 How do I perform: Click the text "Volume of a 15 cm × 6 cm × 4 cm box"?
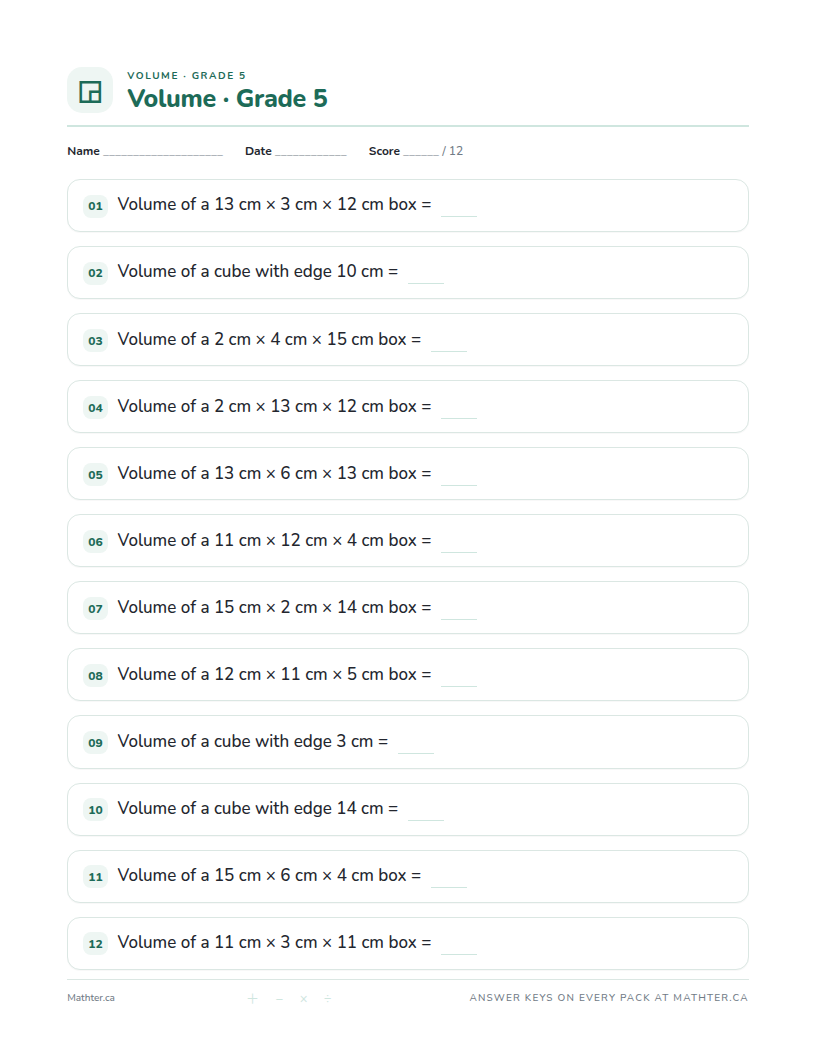click(262, 875)
